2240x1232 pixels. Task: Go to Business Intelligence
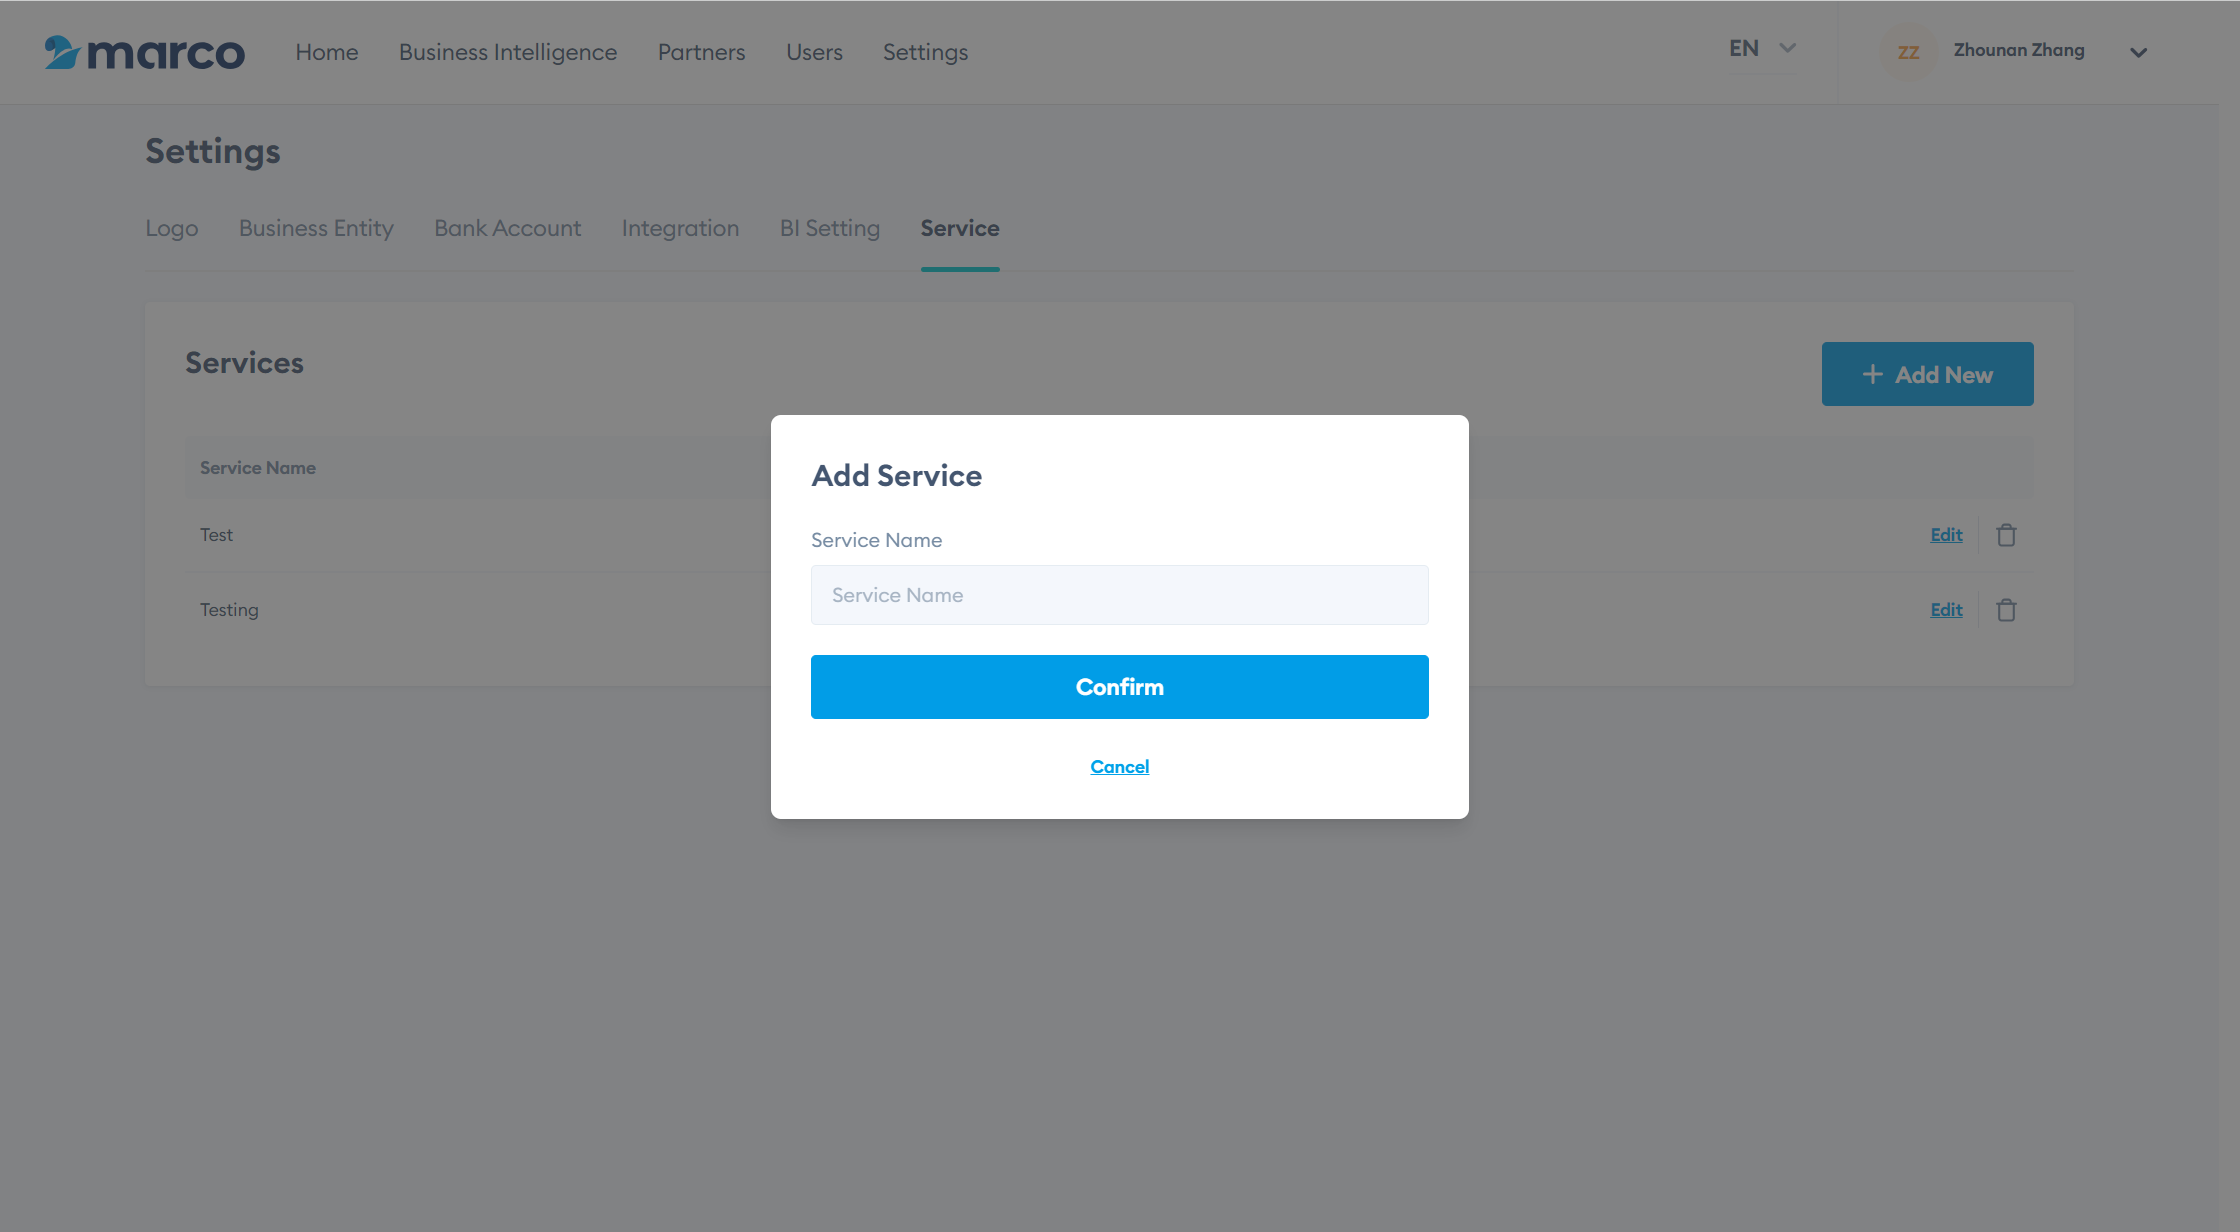click(x=508, y=52)
